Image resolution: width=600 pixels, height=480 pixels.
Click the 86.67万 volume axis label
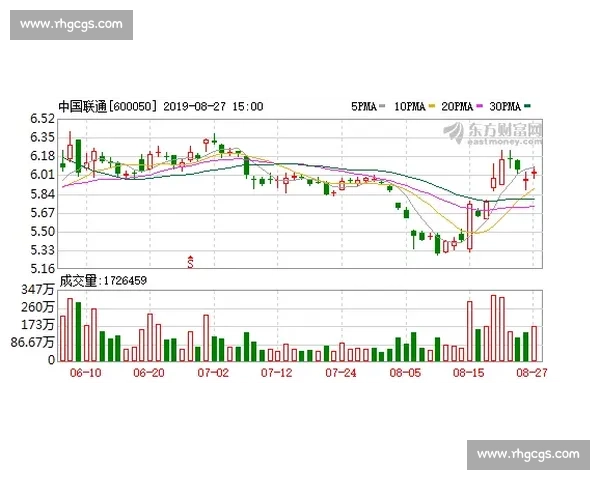[33, 342]
